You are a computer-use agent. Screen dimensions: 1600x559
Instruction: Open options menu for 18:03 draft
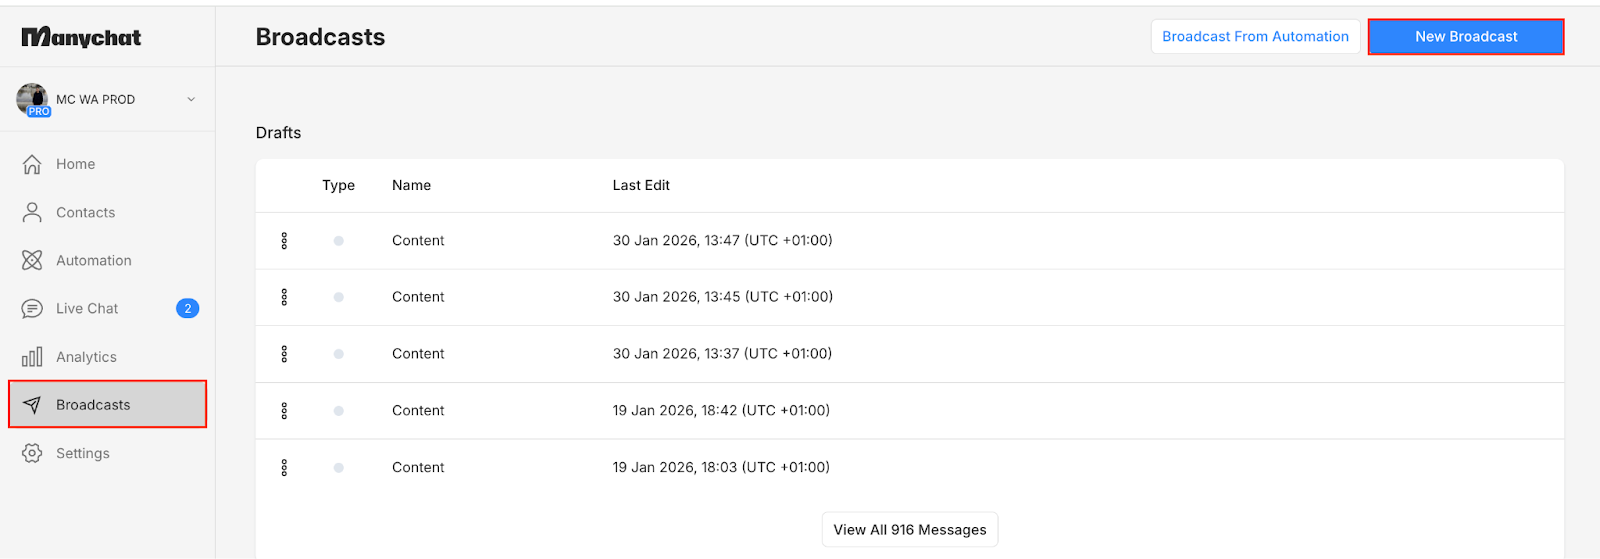coord(284,467)
